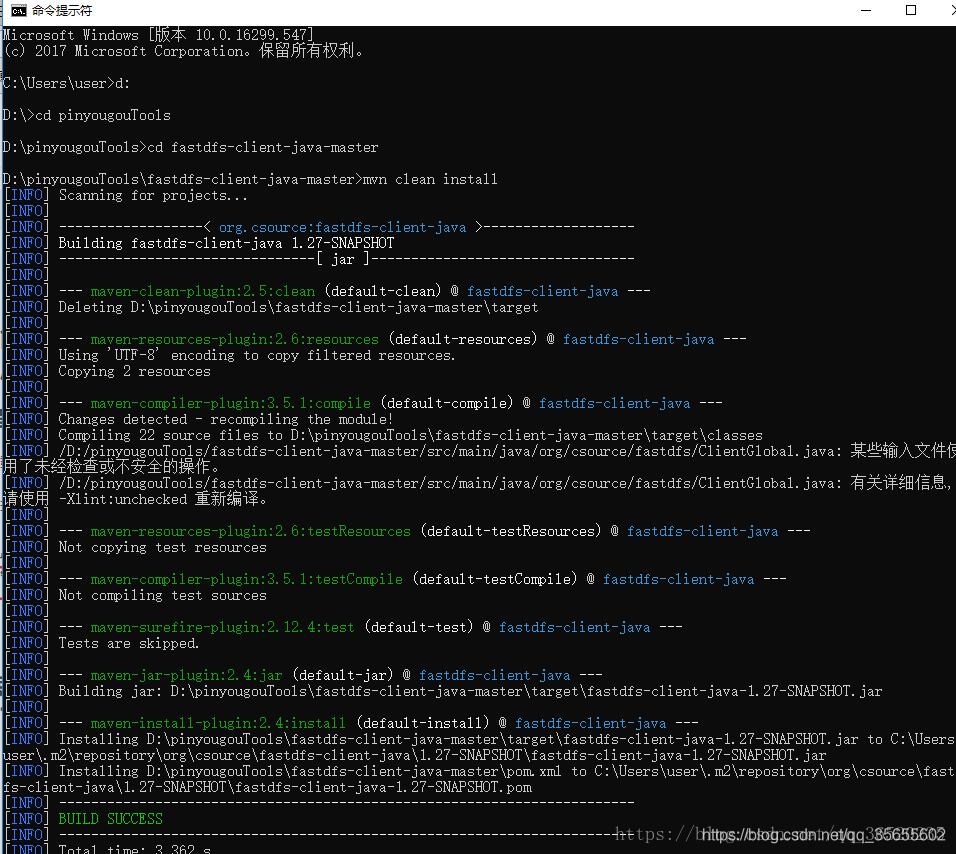Click the Microsoft Windows version line
The height and width of the screenshot is (854, 956).
click(x=159, y=35)
